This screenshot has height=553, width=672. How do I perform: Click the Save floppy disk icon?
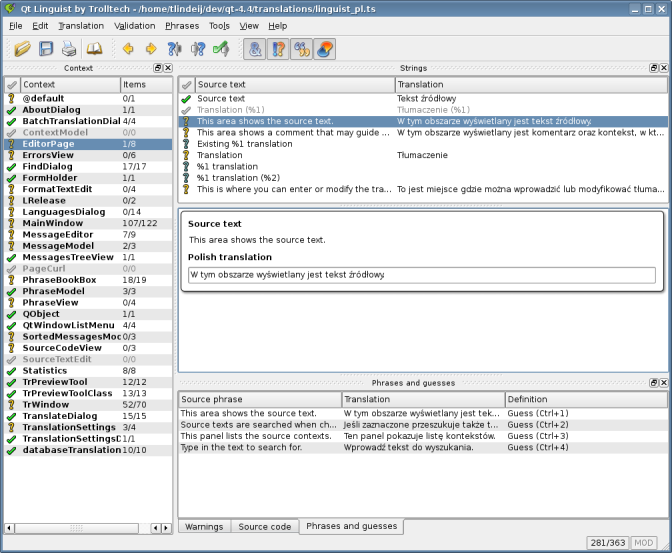pos(46,48)
